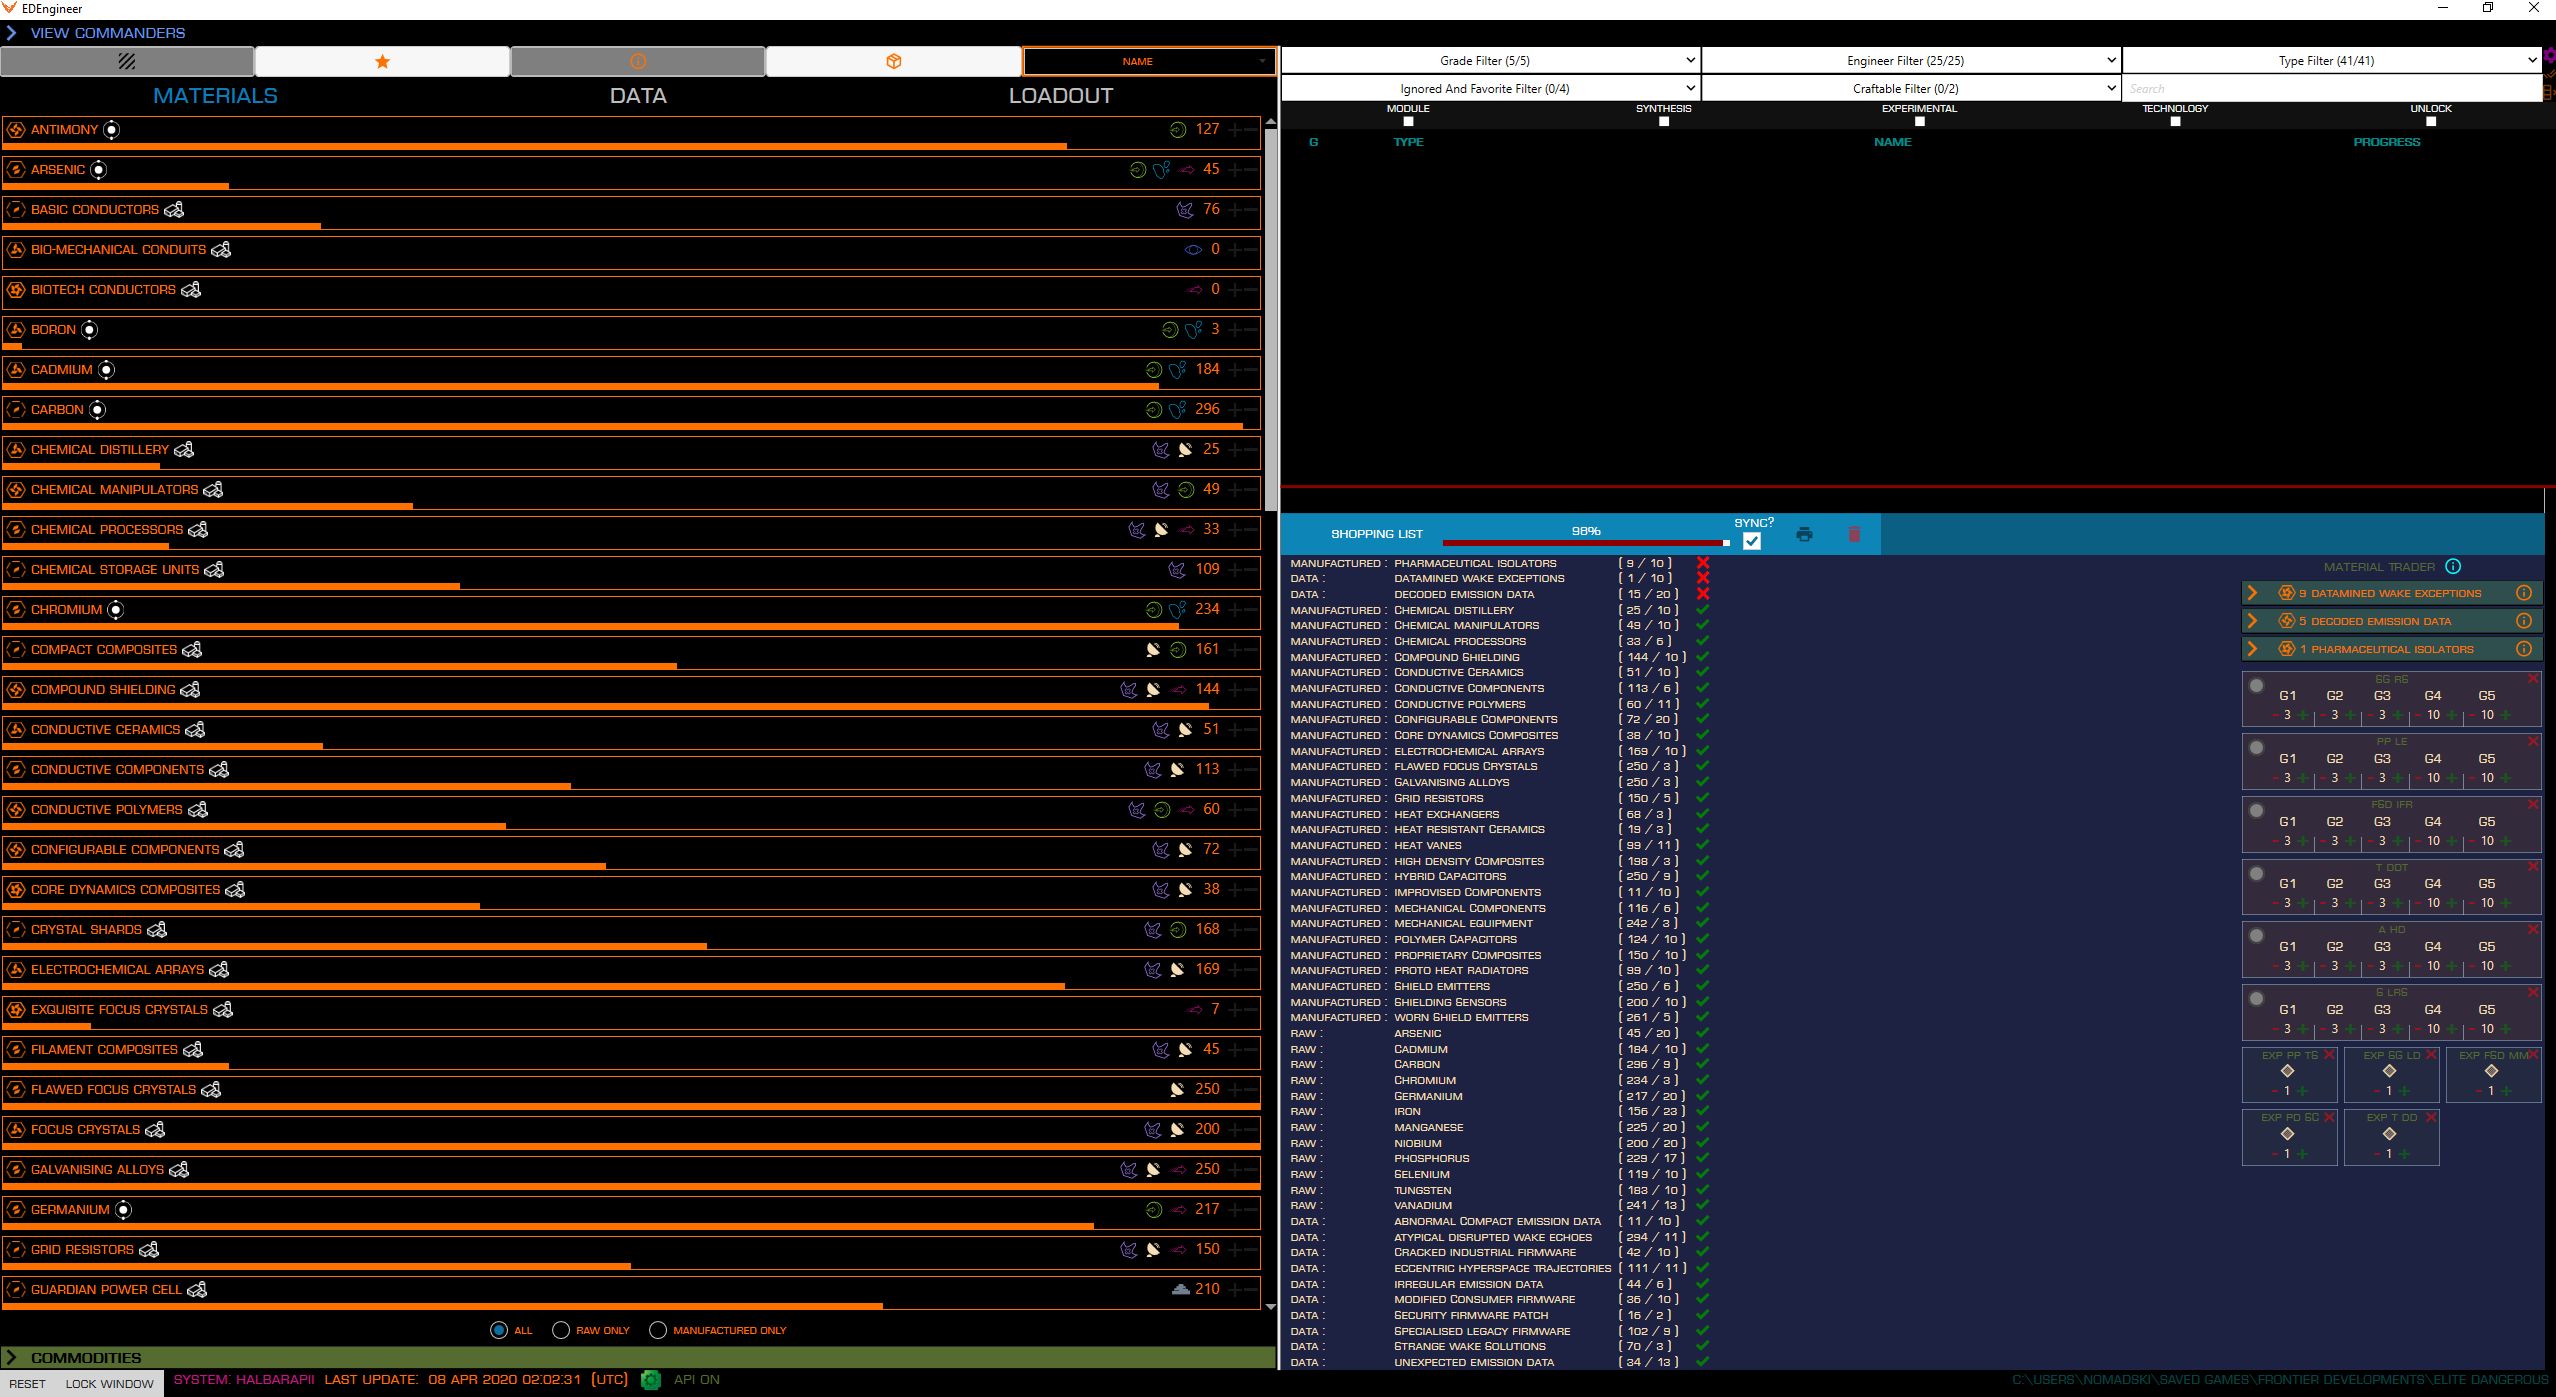The width and height of the screenshot is (2556, 1397).
Task: Switch to the Data tab
Action: pyautogui.click(x=638, y=96)
